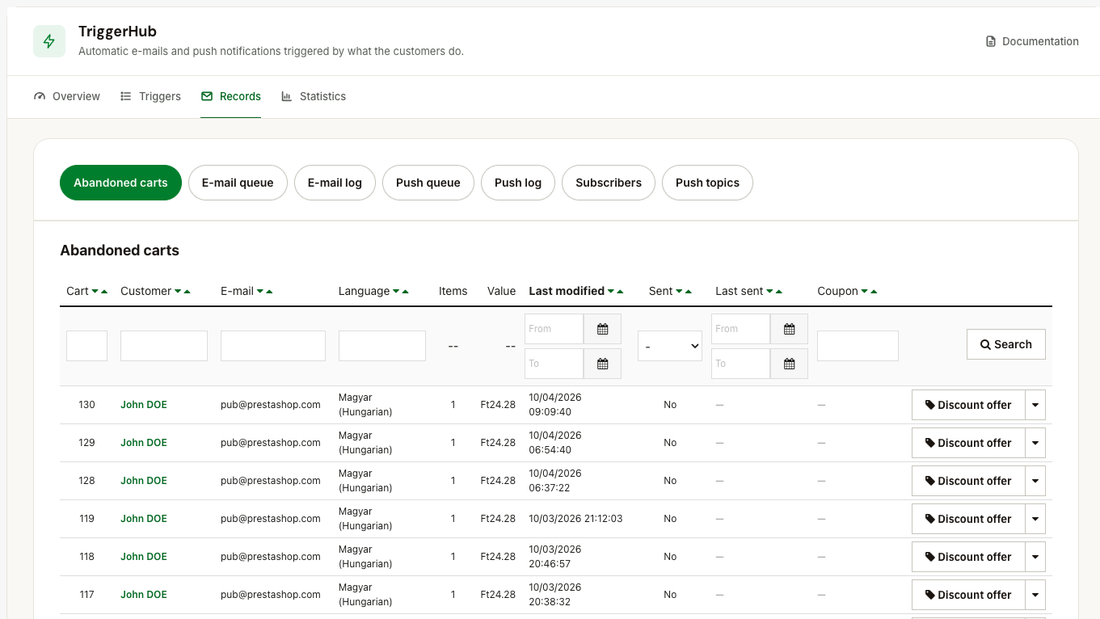1100x619 pixels.
Task: Open customer John DOE on cart 128
Action: (x=144, y=481)
